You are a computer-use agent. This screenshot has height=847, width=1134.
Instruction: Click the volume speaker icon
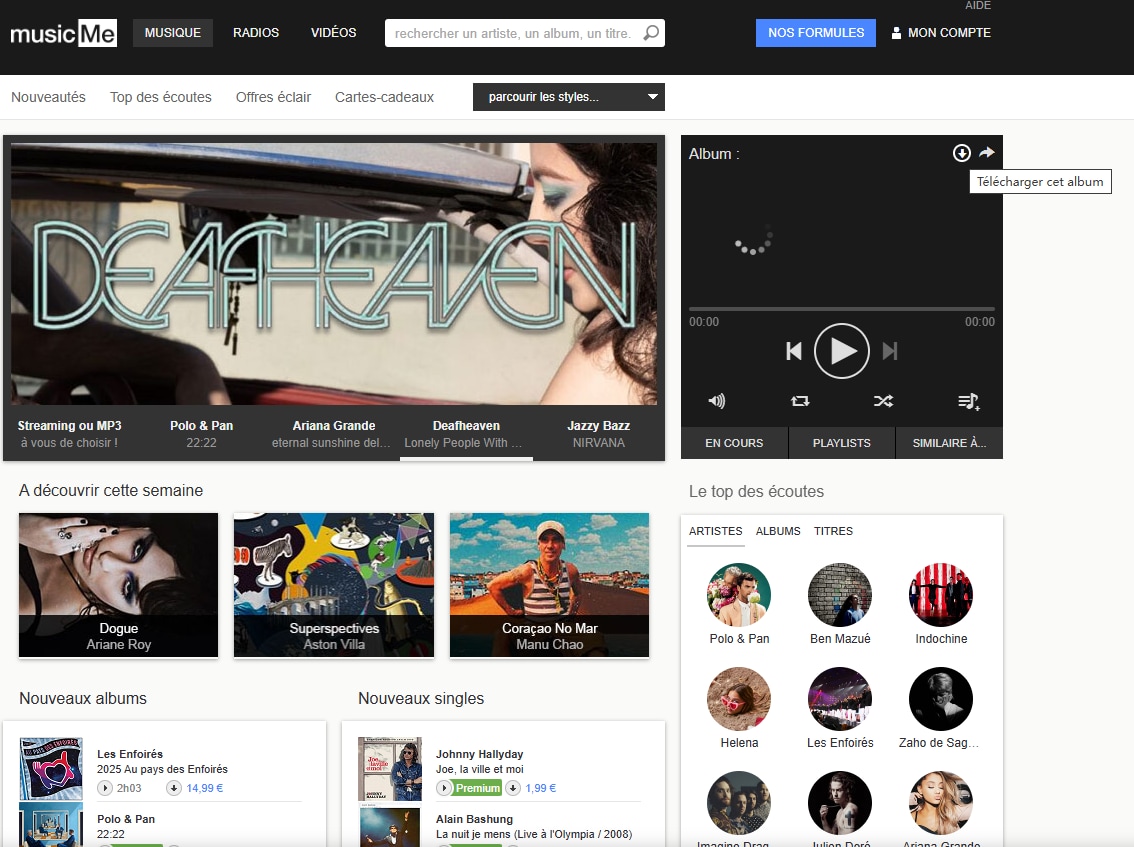[x=716, y=401]
